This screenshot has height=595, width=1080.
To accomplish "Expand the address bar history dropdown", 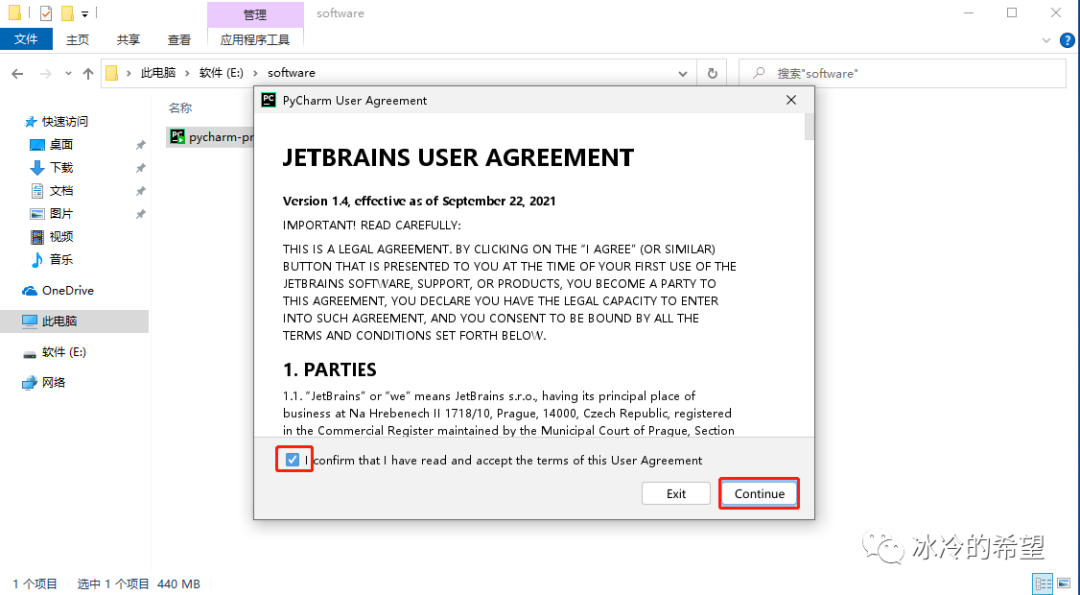I will pos(682,74).
